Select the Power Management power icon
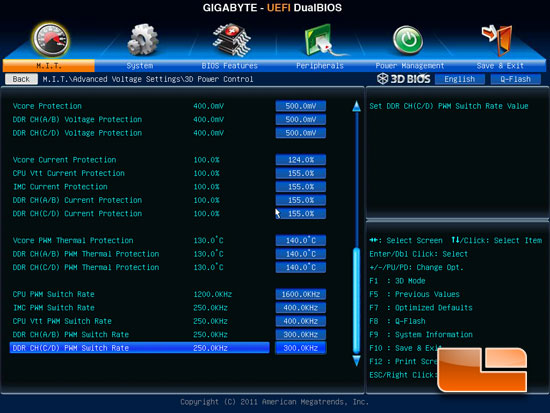Image resolution: width=550 pixels, height=413 pixels. coord(408,40)
